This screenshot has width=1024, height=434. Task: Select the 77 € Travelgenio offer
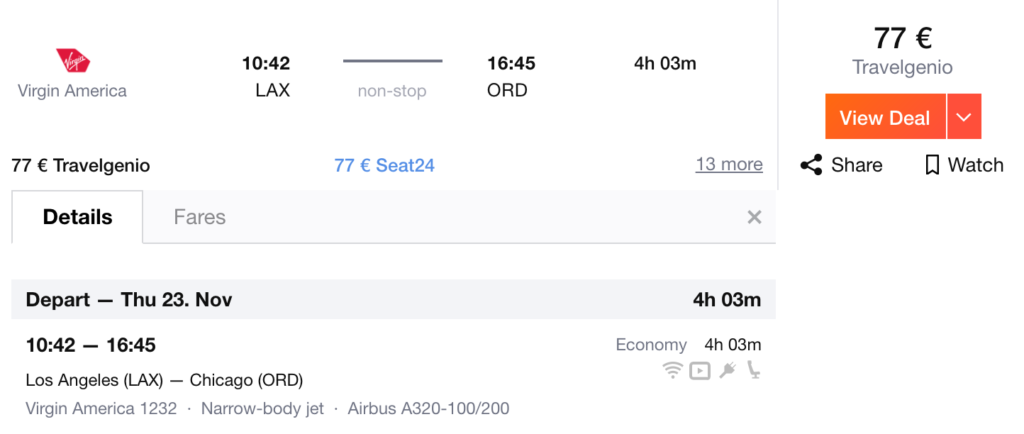coord(81,166)
